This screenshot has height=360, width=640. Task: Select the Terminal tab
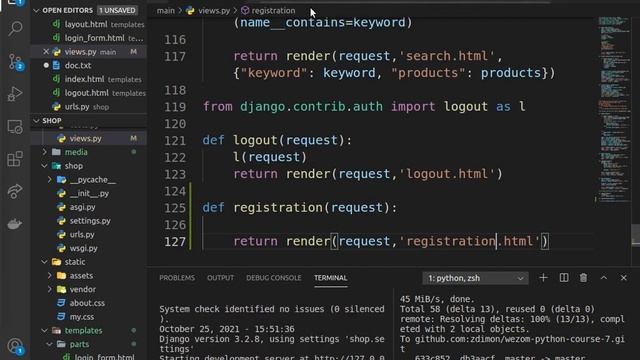pos(331,278)
